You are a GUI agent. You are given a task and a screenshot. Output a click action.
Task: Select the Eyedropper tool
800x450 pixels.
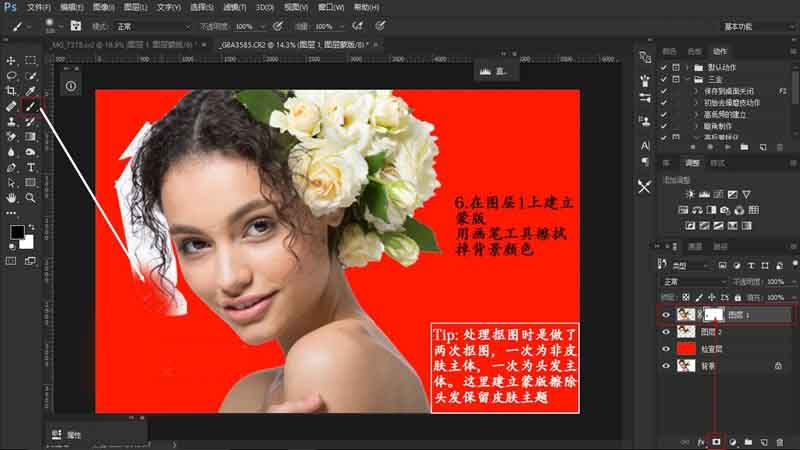30,91
